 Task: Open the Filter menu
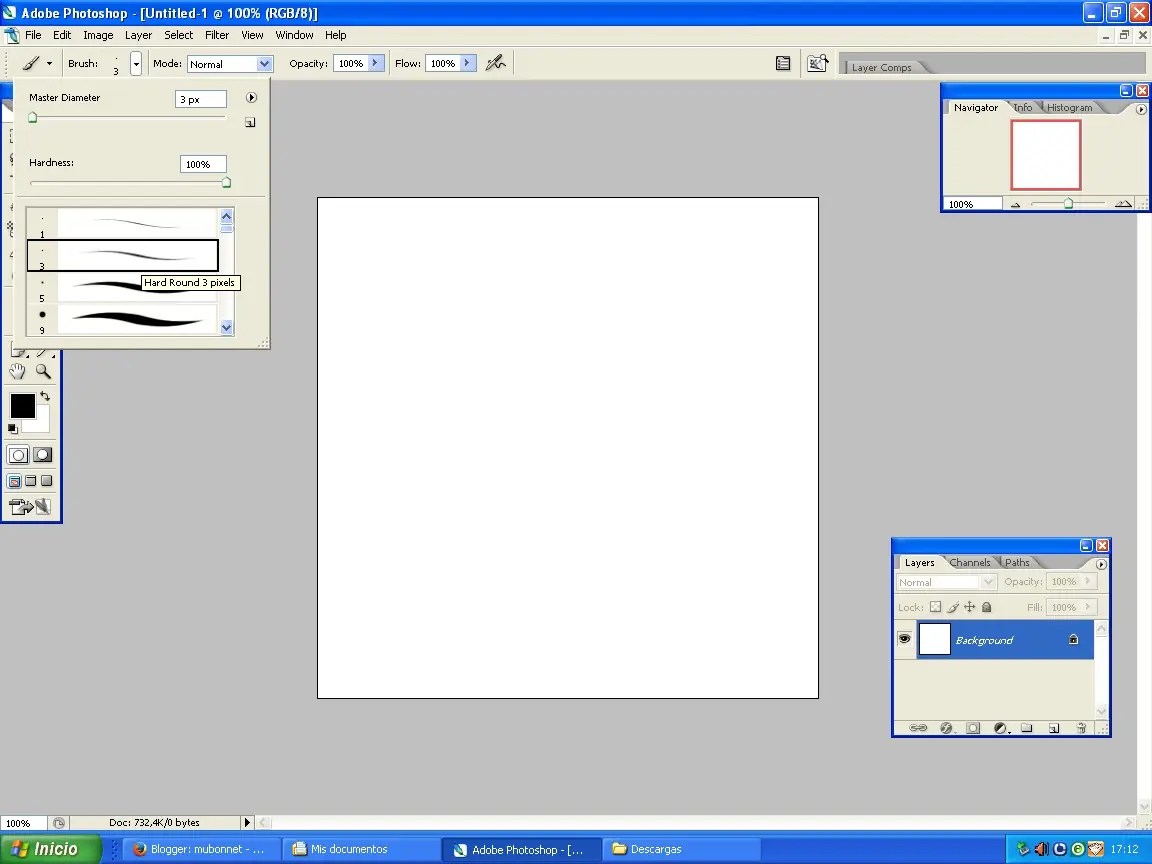pos(217,35)
